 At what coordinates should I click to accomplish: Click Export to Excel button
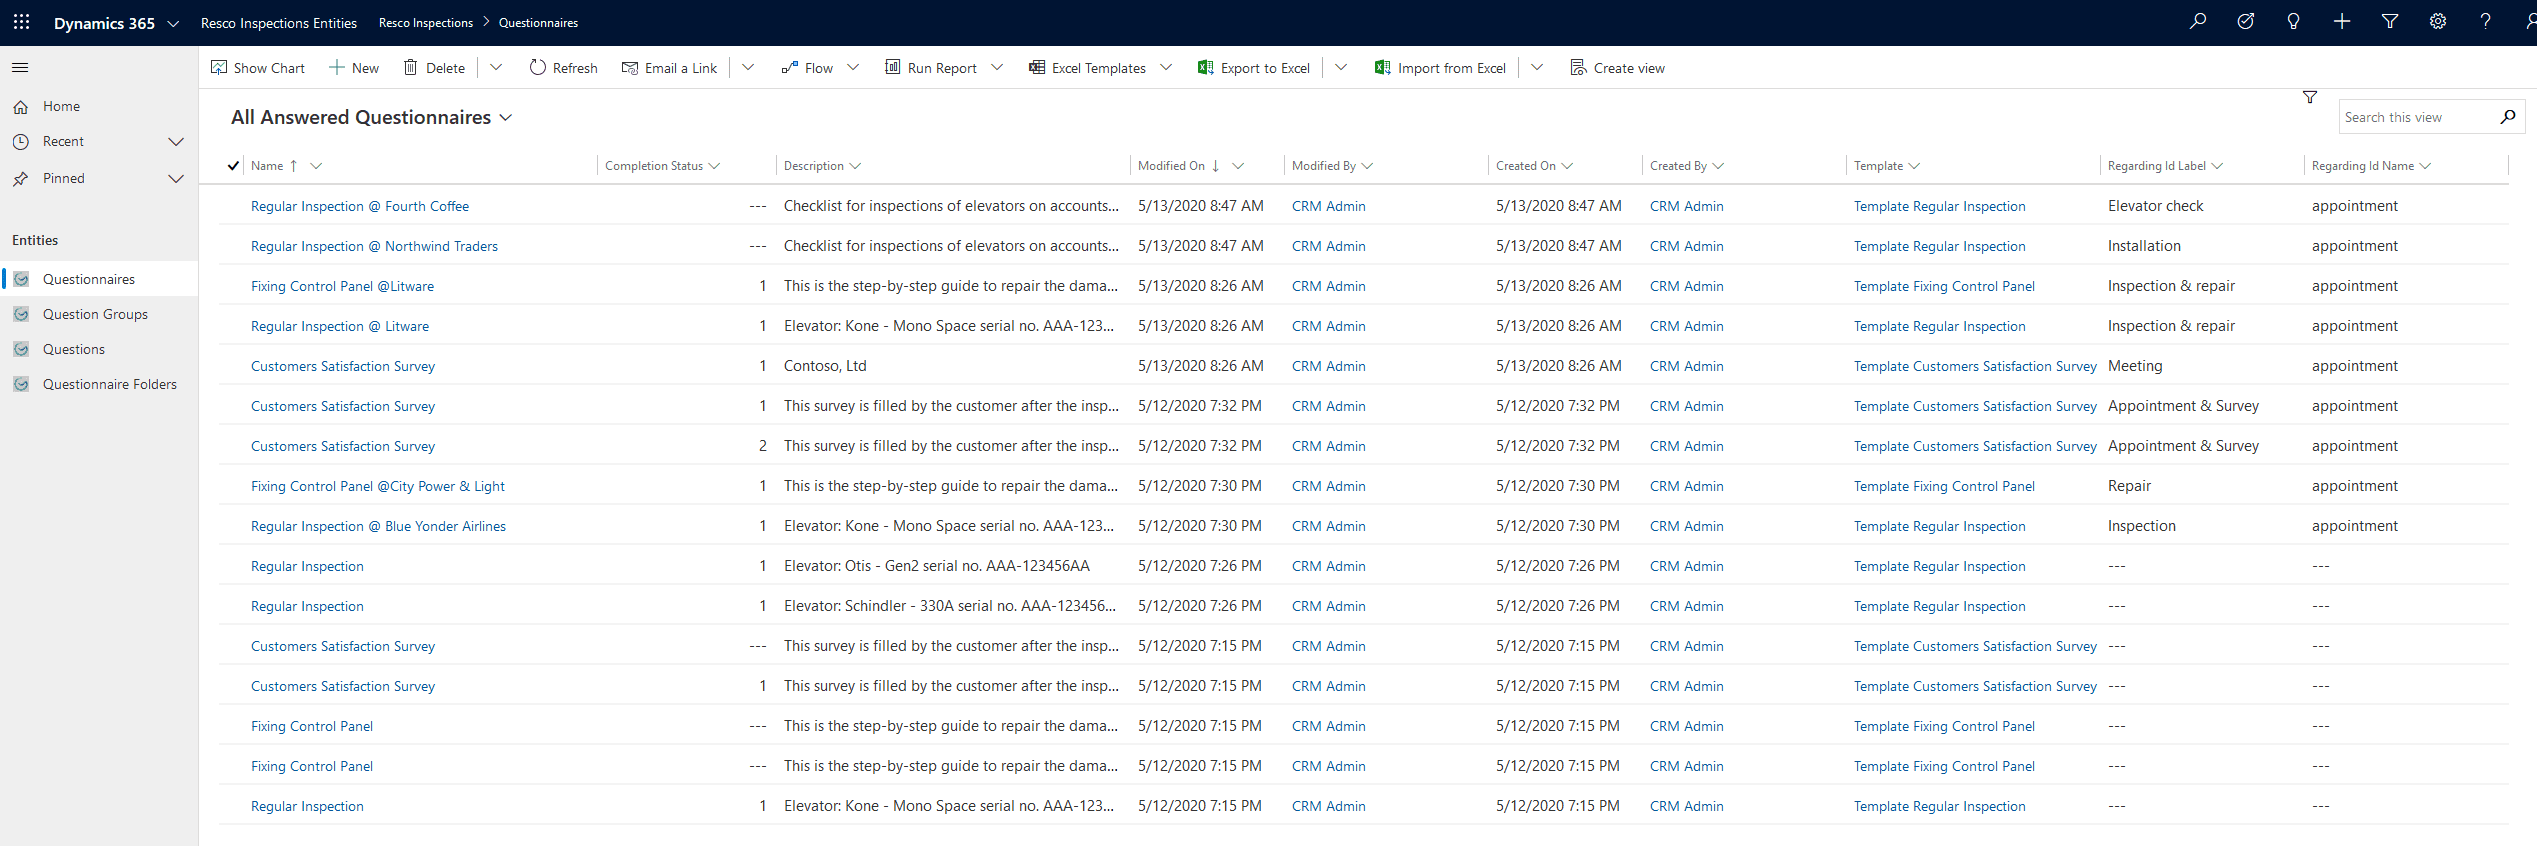[1254, 68]
